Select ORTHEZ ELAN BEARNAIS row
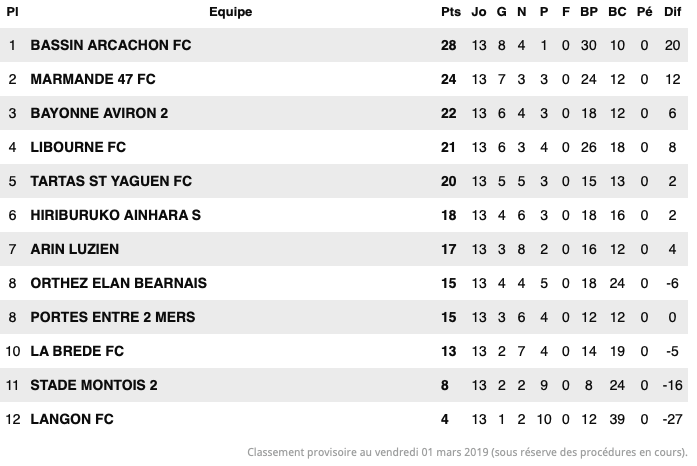 [x=119, y=283]
